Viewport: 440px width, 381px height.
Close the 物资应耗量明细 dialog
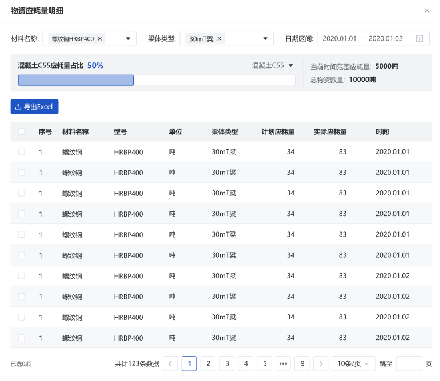coord(427,11)
